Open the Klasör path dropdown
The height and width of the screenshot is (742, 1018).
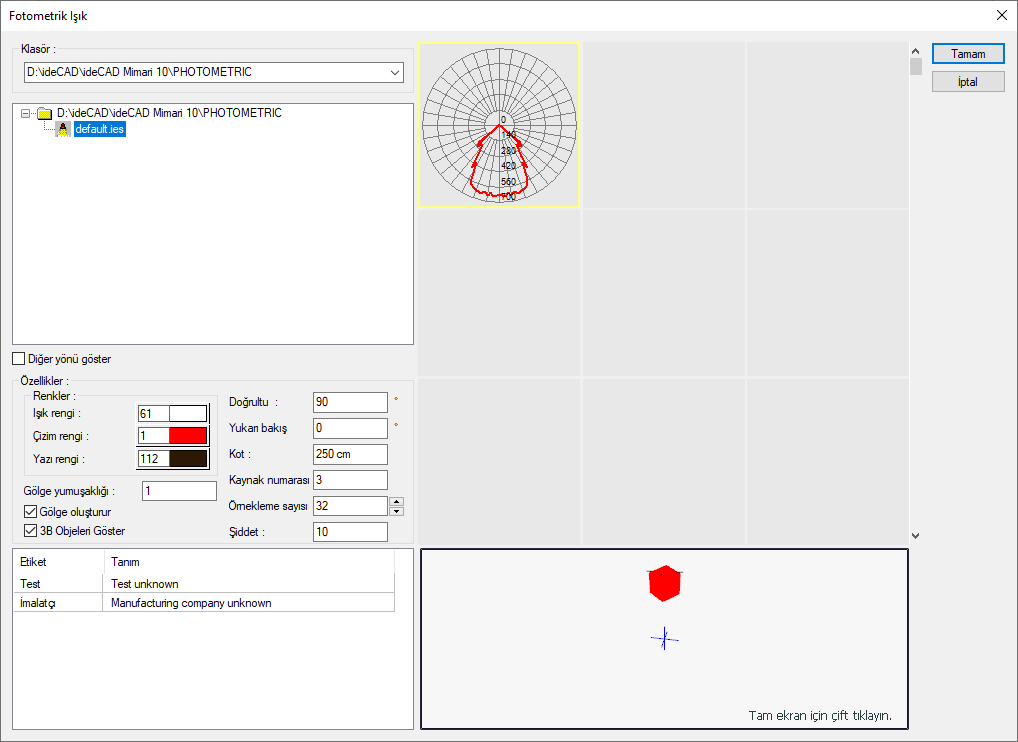coord(393,72)
